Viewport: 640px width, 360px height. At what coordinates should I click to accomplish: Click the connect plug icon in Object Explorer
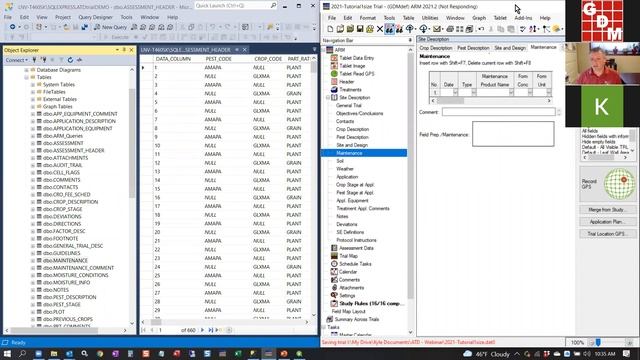(34, 60)
